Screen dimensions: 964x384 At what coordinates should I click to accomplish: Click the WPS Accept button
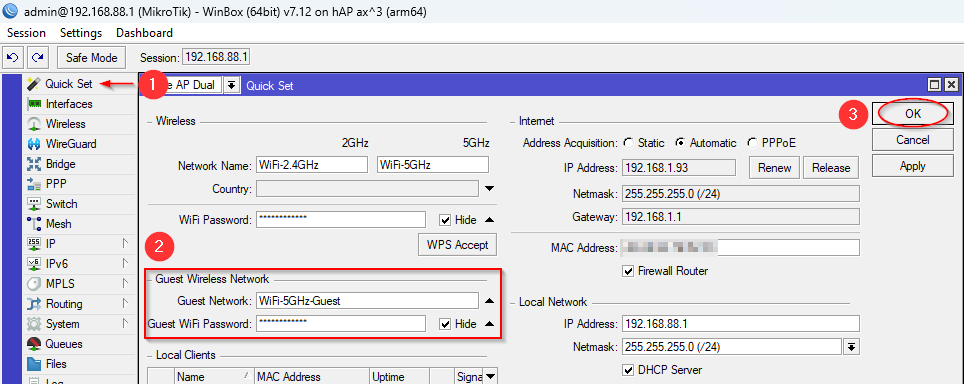point(457,245)
